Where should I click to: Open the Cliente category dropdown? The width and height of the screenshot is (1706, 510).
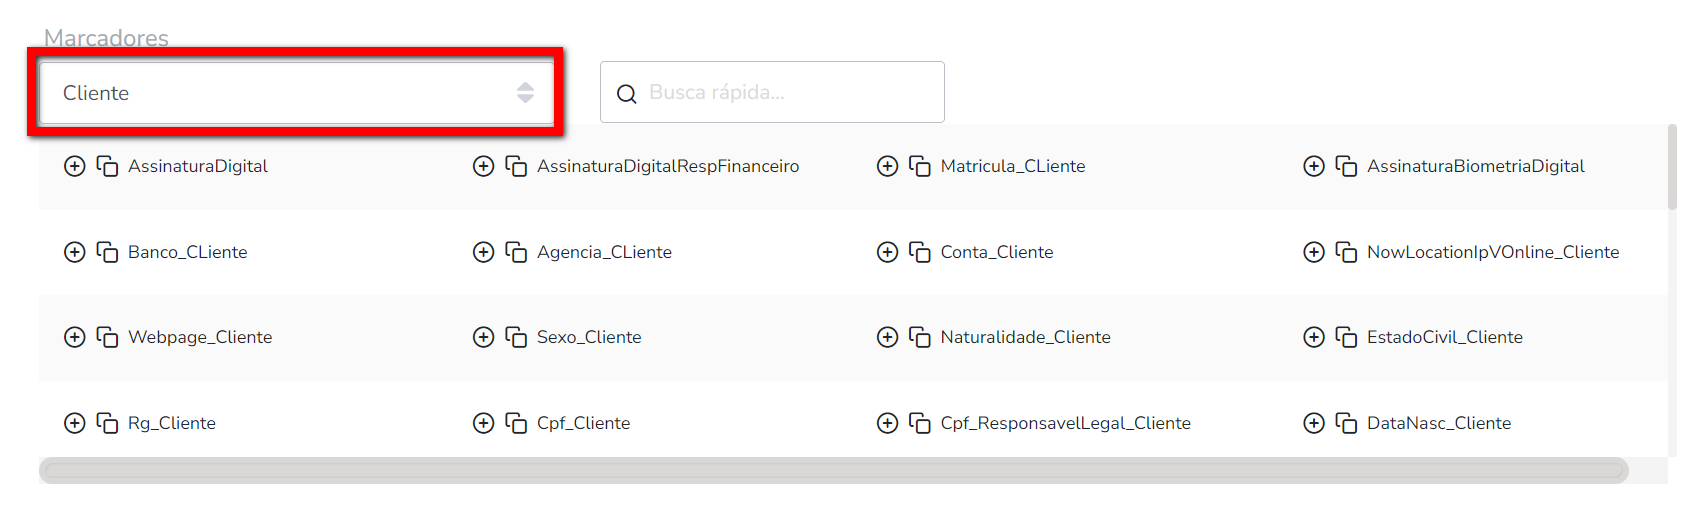tap(296, 93)
